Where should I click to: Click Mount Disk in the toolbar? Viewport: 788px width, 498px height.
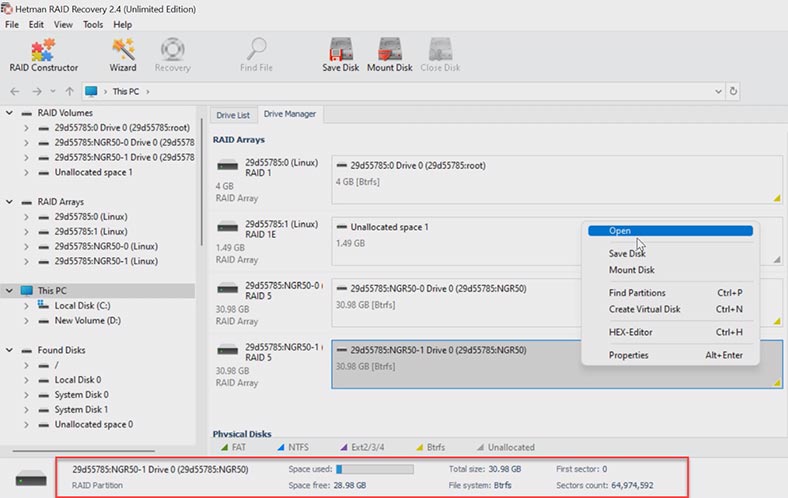tap(389, 55)
